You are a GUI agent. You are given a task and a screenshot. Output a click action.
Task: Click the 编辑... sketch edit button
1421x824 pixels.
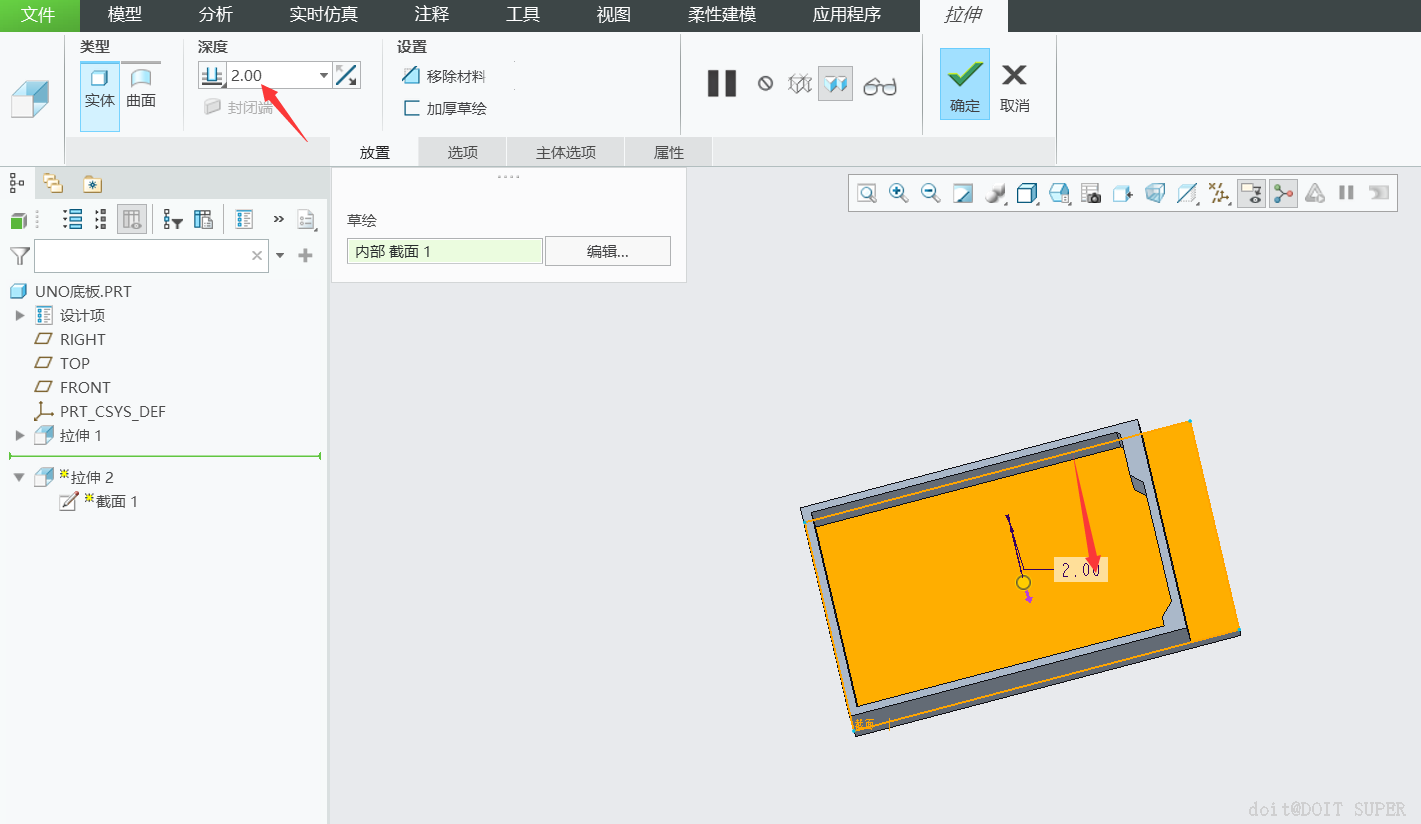point(607,251)
